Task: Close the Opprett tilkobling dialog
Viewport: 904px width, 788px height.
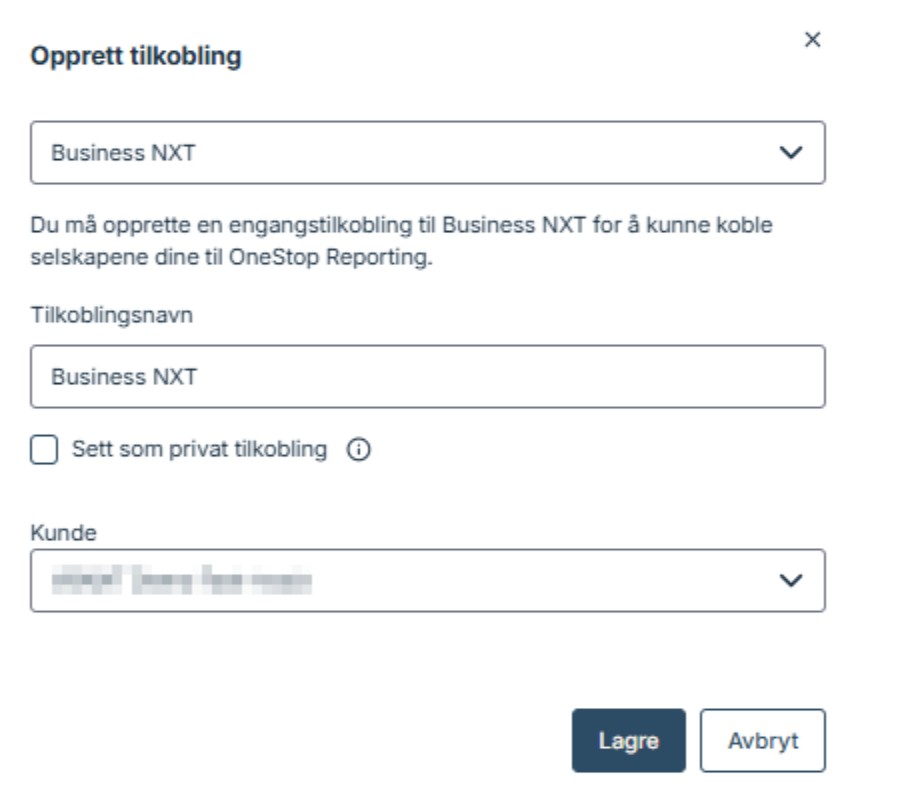Action: [813, 40]
